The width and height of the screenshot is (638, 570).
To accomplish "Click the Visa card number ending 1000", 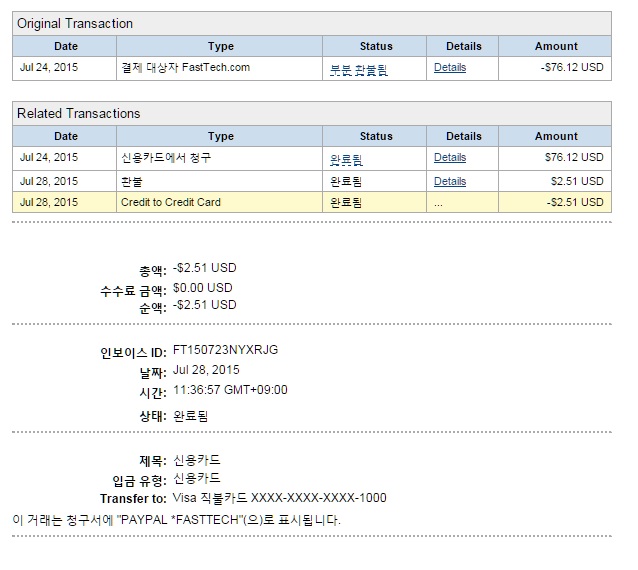I will [x=280, y=498].
